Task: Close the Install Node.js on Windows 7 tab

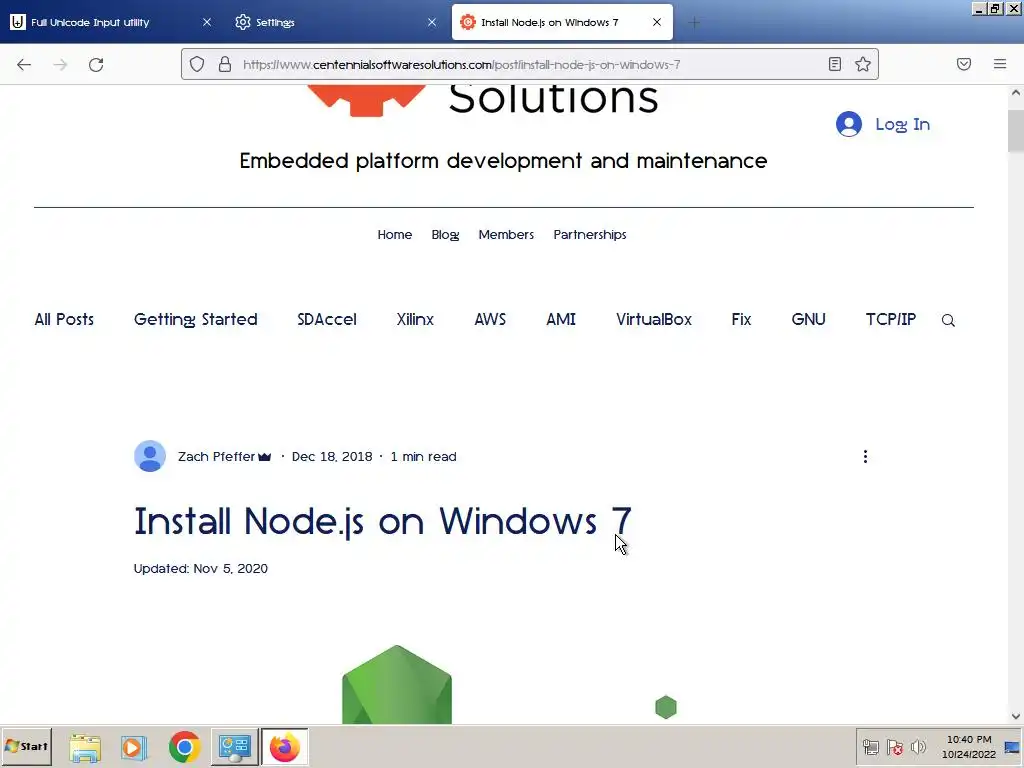Action: click(657, 22)
